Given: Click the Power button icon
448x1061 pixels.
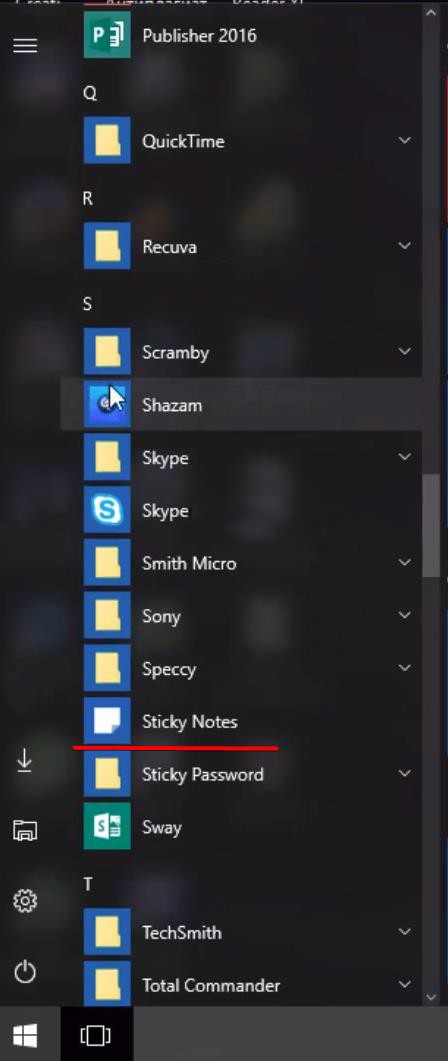Looking at the screenshot, I should tap(25, 972).
